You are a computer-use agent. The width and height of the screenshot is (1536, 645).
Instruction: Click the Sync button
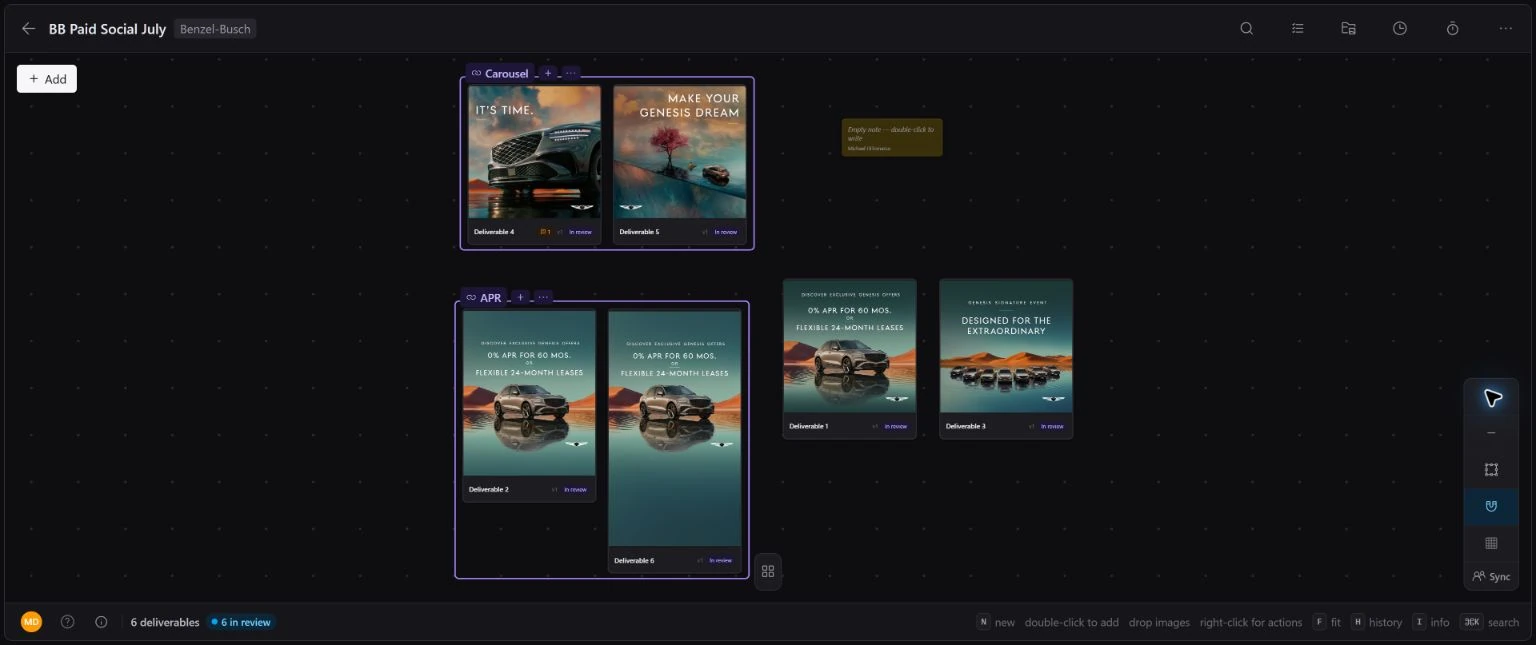tap(1492, 577)
